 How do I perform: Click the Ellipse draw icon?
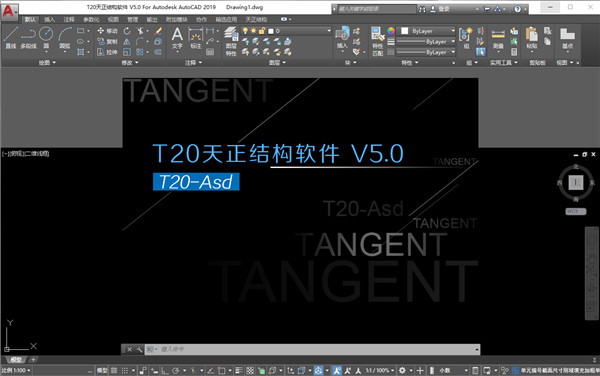point(80,41)
